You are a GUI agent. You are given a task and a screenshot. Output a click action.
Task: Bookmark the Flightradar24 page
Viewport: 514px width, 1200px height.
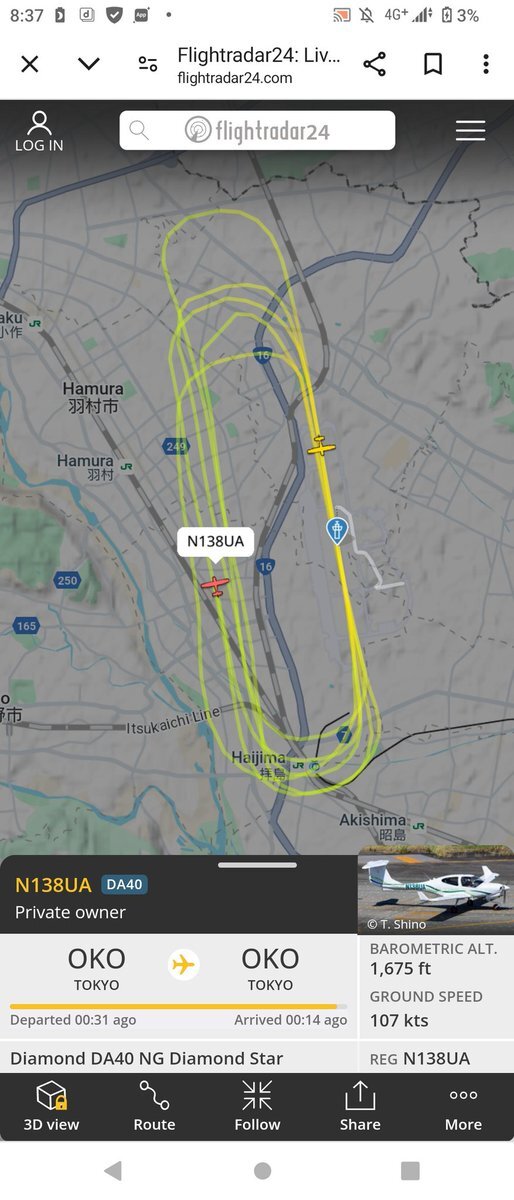click(433, 64)
